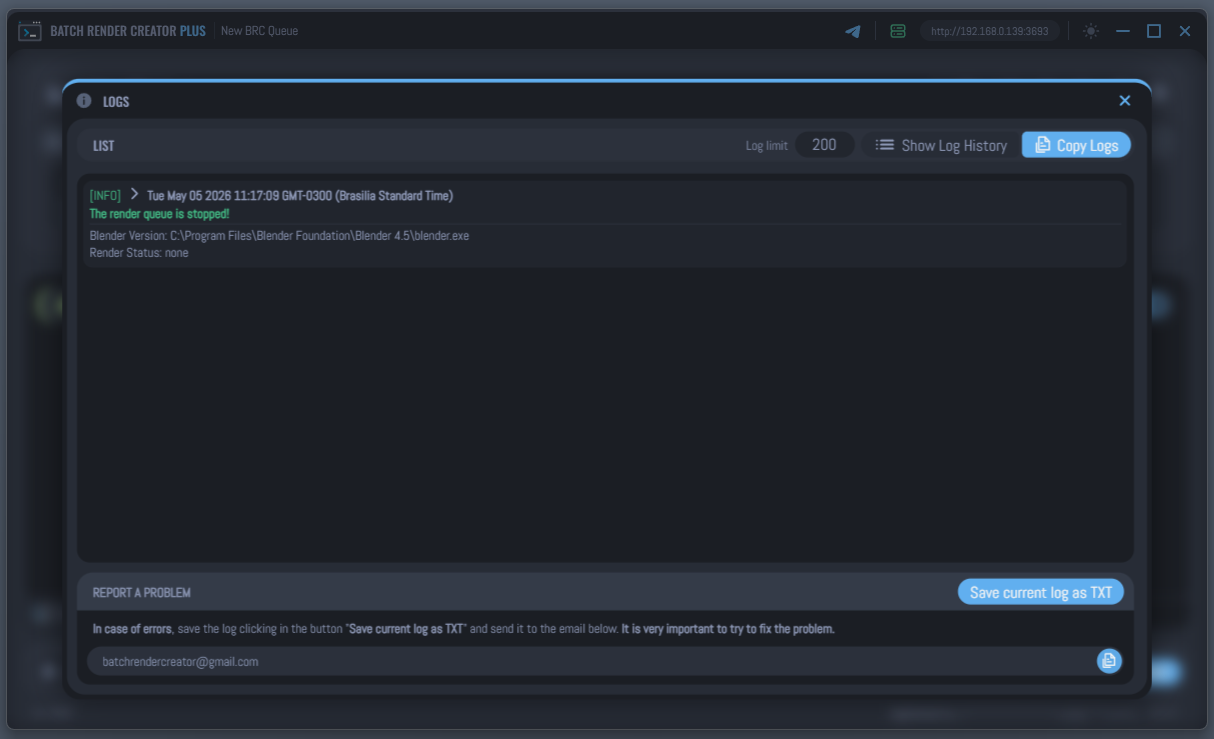
Task: Click the [INFO] tag of the log entry
Action: tap(105, 196)
